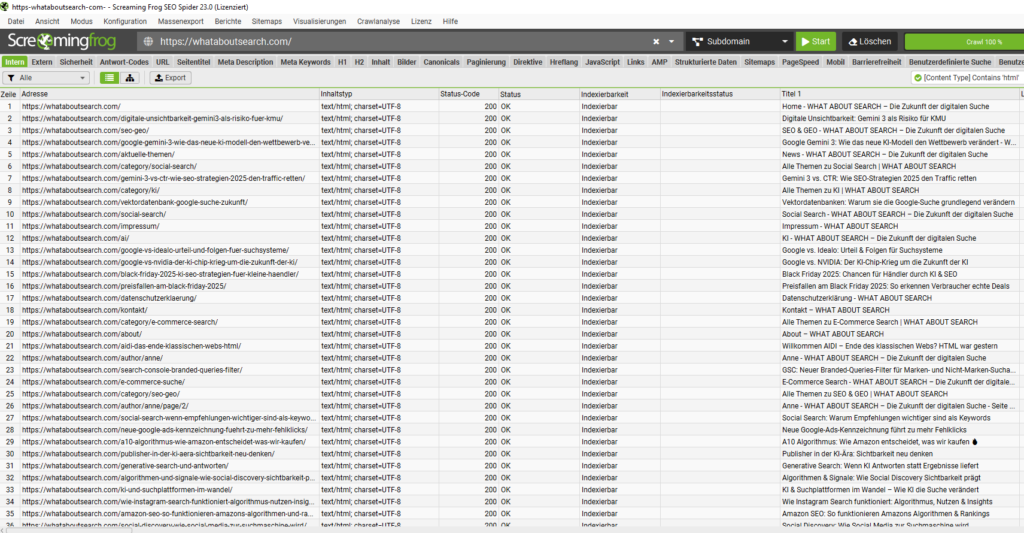
Task: Open the Sitemaps menu in the menu bar
Action: (x=266, y=22)
